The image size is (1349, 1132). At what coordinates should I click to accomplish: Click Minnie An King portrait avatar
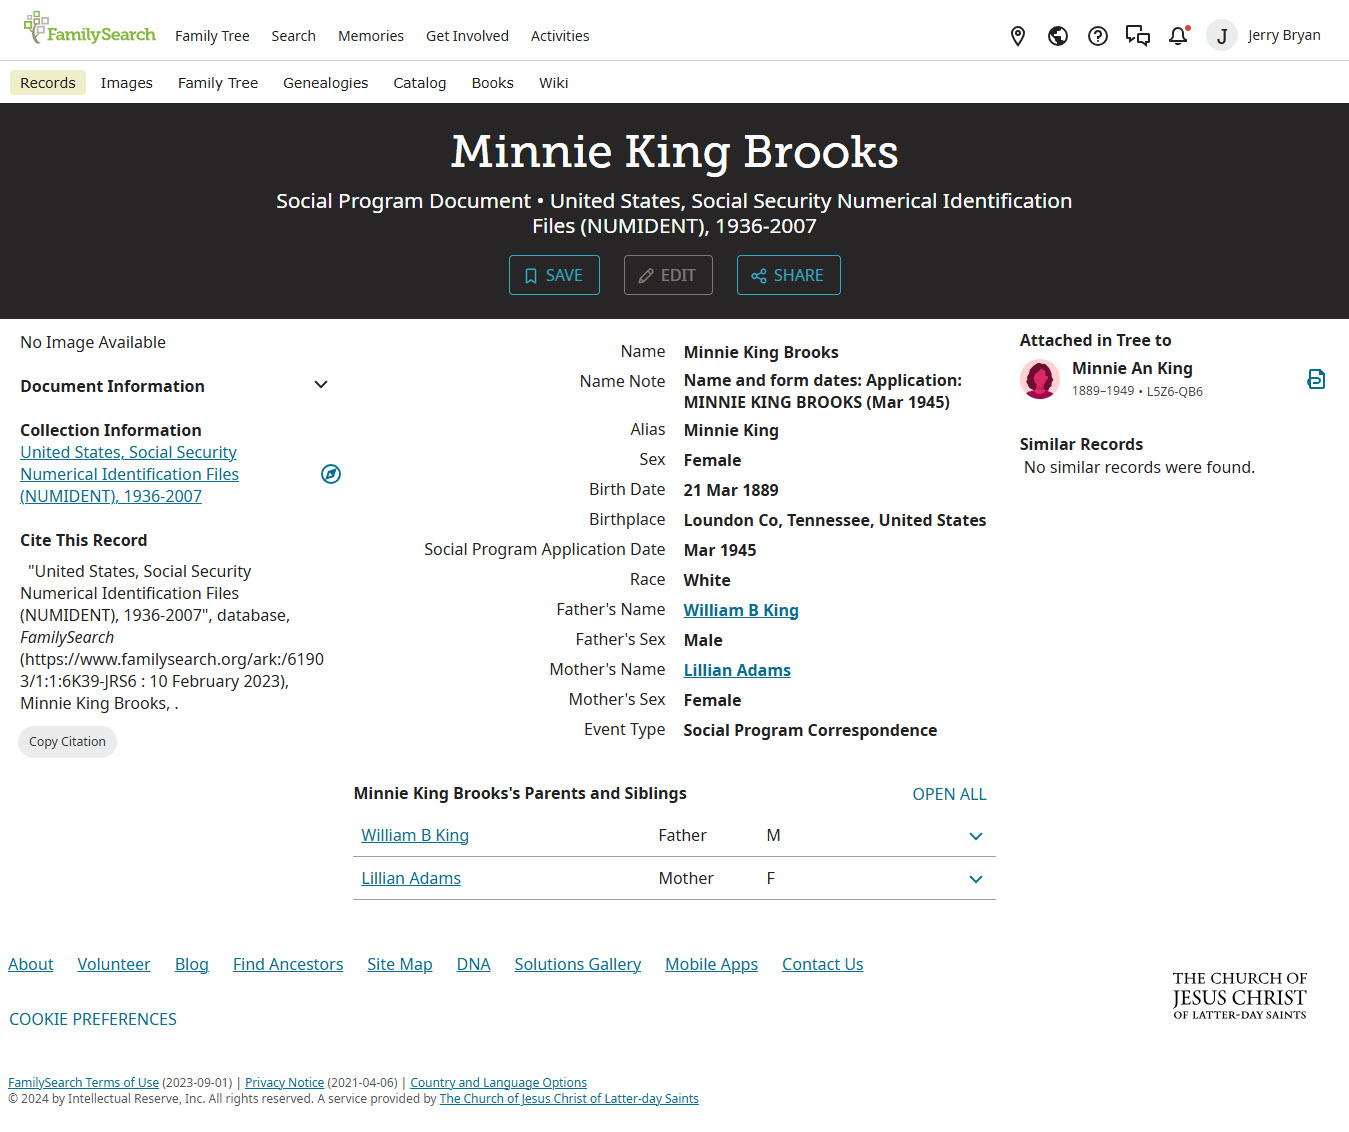tap(1040, 379)
